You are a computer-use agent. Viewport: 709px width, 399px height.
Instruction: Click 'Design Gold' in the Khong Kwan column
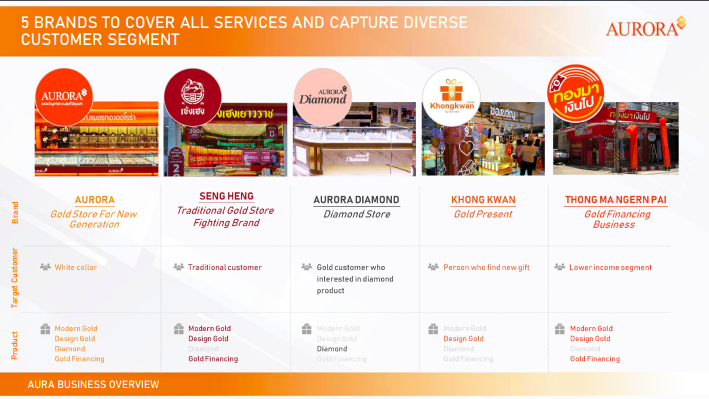[463, 339]
